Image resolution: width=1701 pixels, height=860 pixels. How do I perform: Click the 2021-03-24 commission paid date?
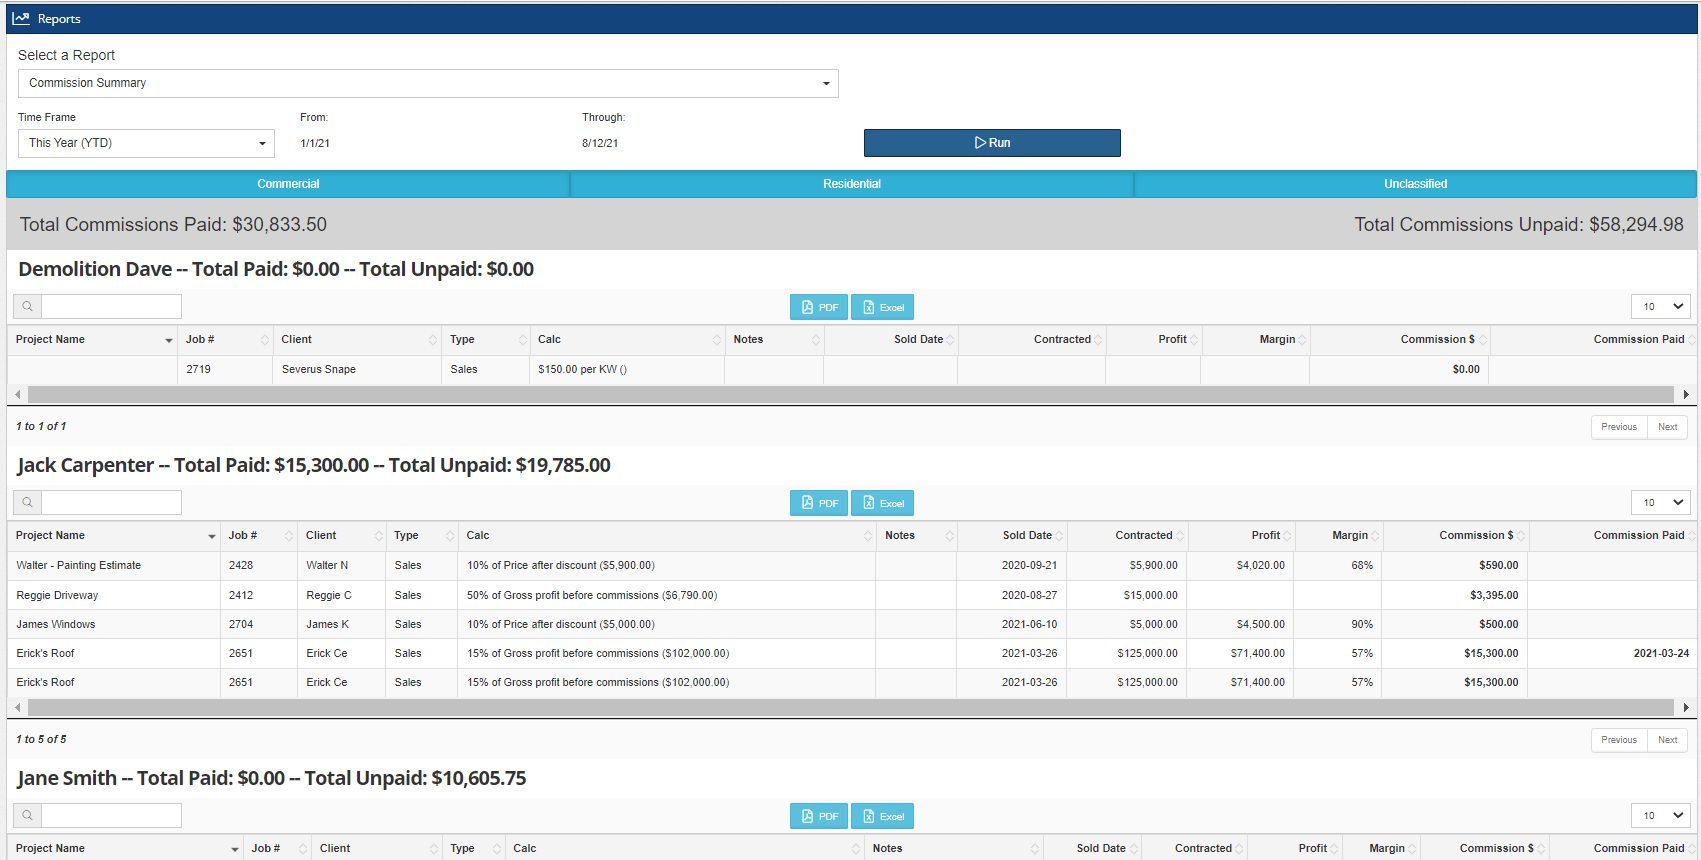tap(1661, 654)
